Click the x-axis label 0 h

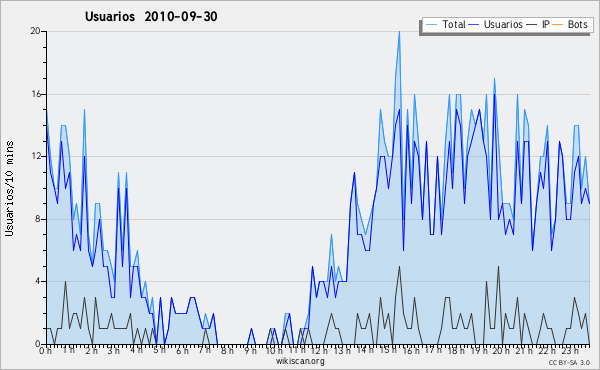click(45, 350)
